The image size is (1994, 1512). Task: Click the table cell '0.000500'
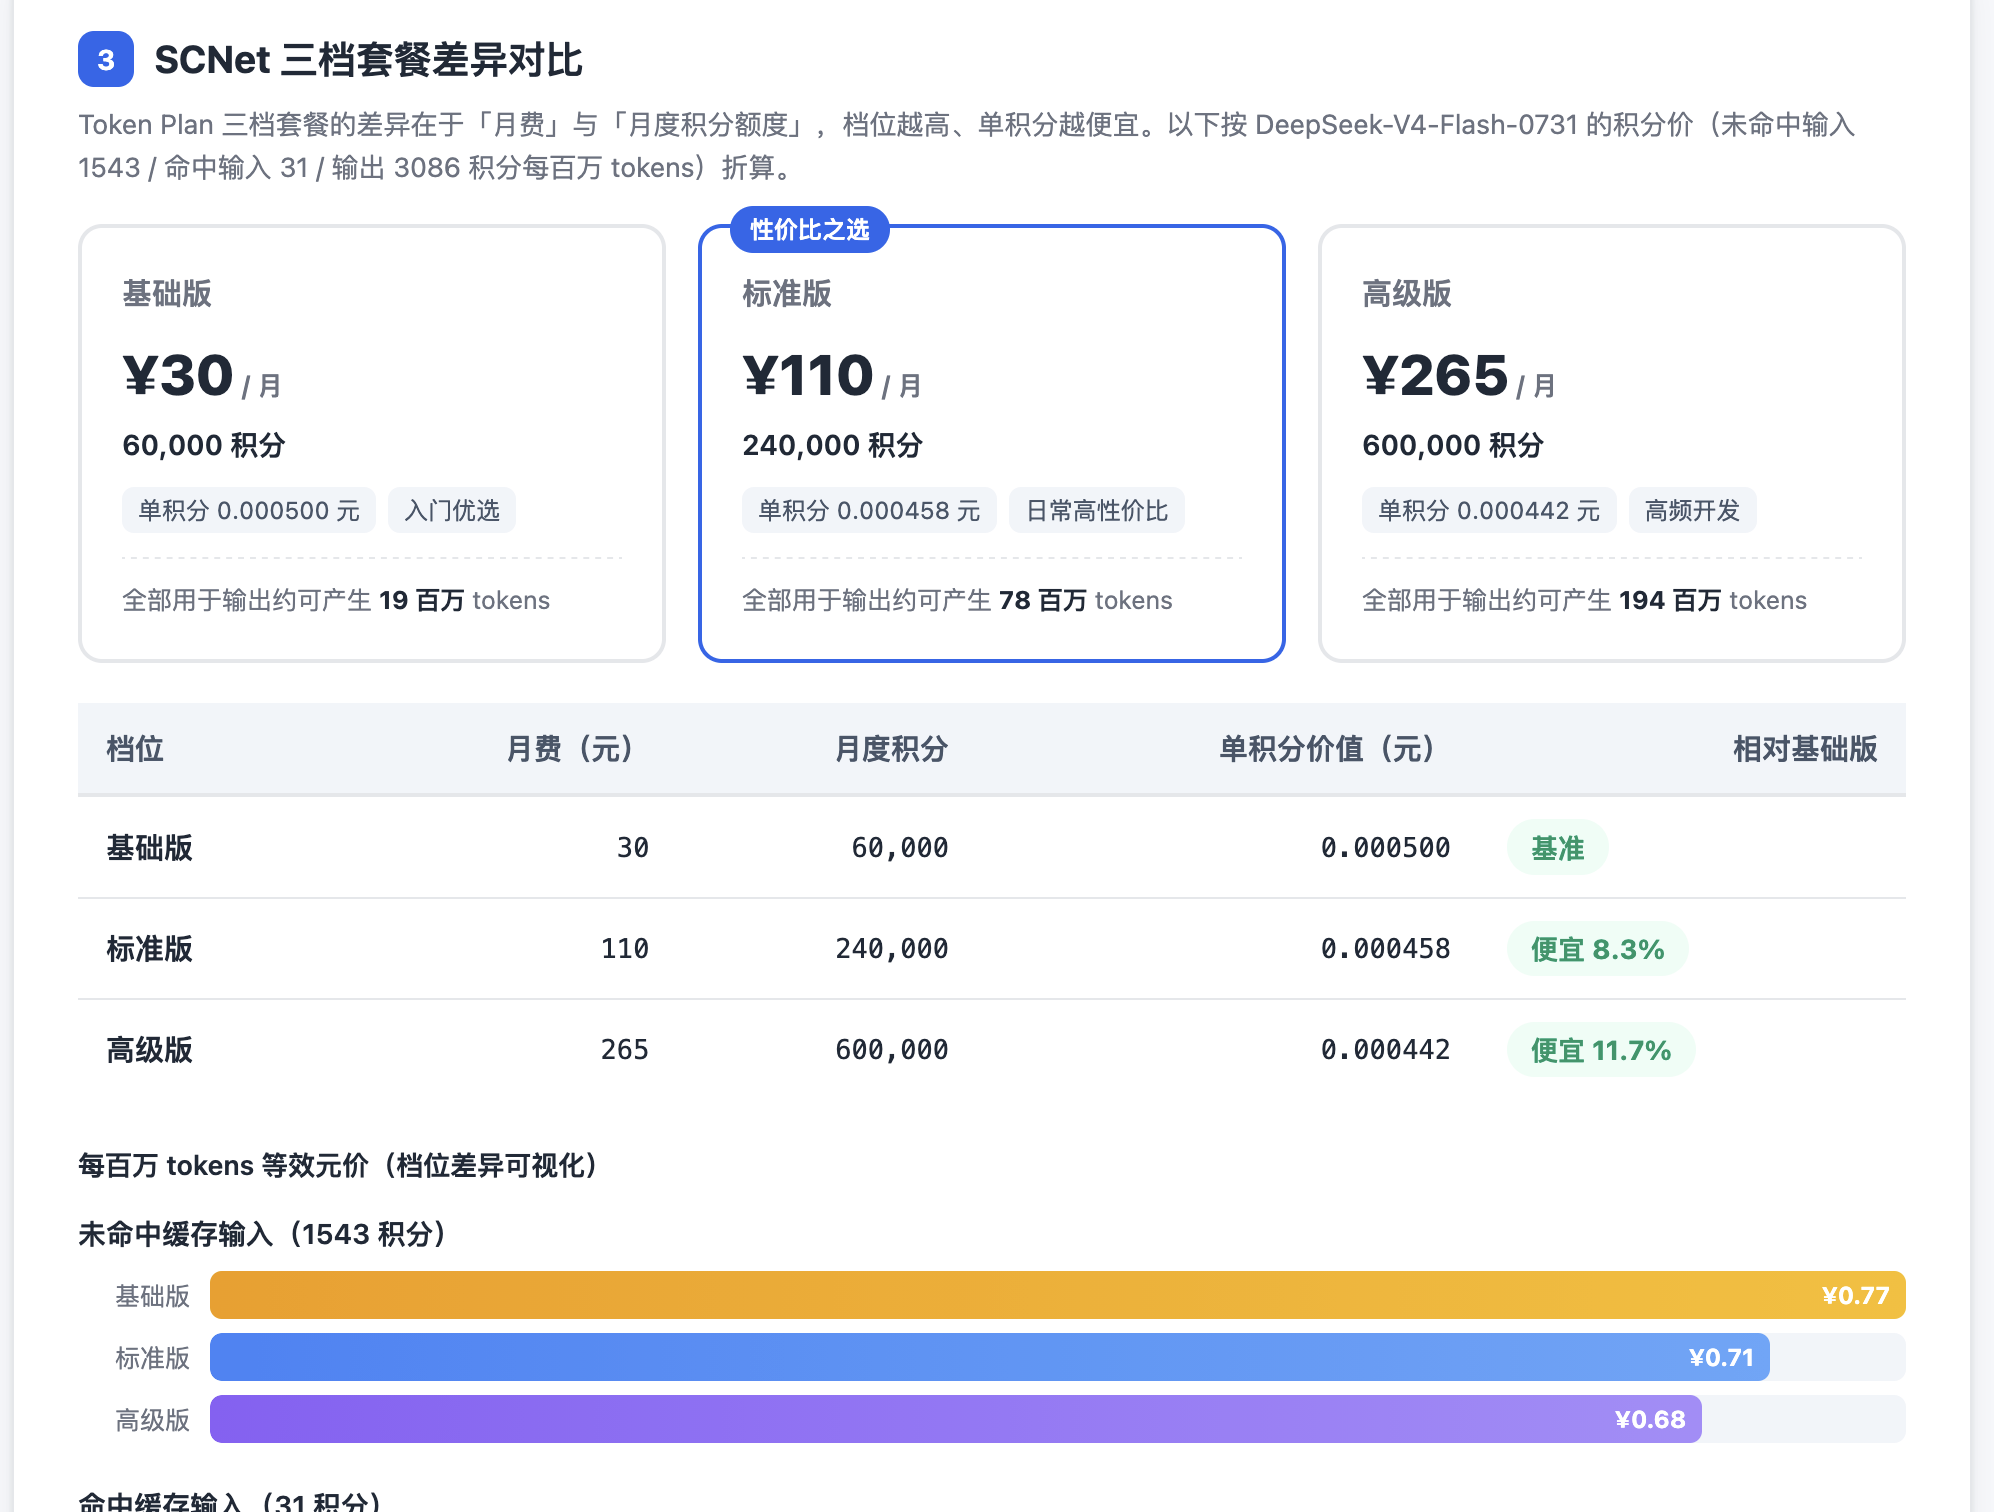pos(1385,848)
